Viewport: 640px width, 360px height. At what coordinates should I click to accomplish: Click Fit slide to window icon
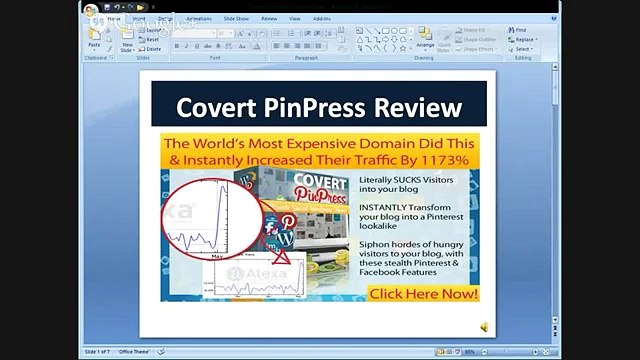click(547, 352)
